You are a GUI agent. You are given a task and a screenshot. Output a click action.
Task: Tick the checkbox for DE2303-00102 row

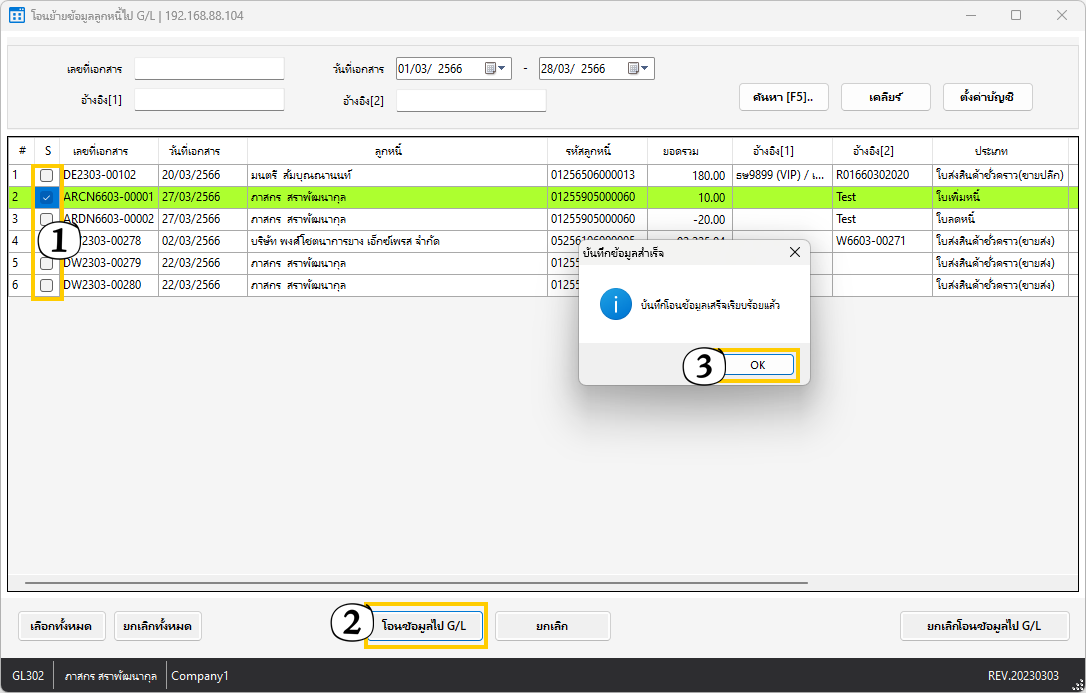coord(47,175)
